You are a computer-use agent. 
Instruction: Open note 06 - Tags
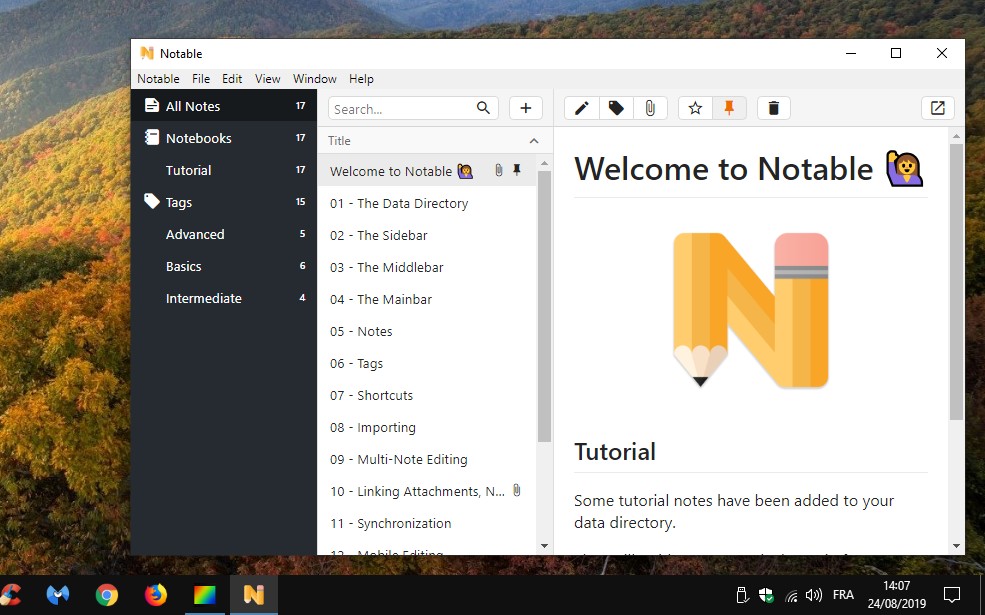pyautogui.click(x=427, y=363)
